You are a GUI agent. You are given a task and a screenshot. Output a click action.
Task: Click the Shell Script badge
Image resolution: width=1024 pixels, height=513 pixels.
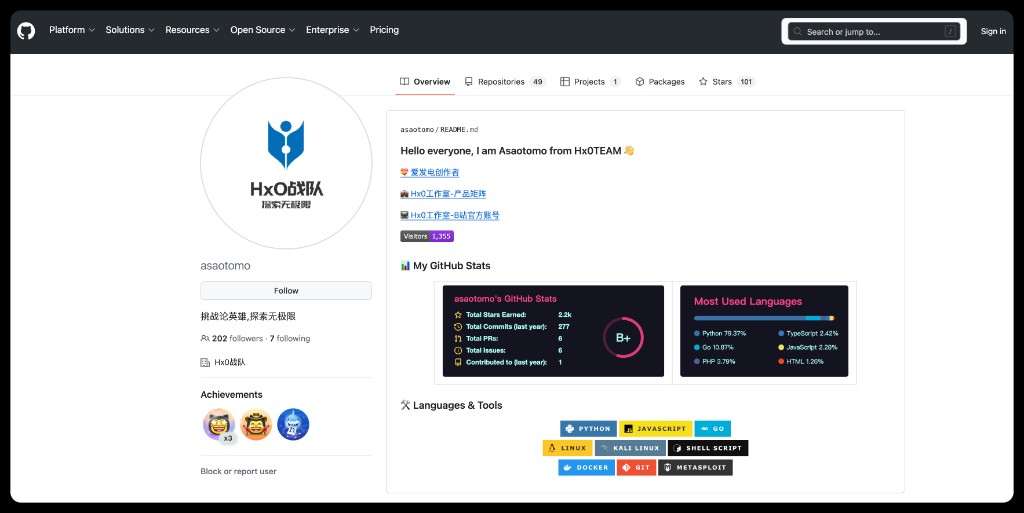point(708,448)
